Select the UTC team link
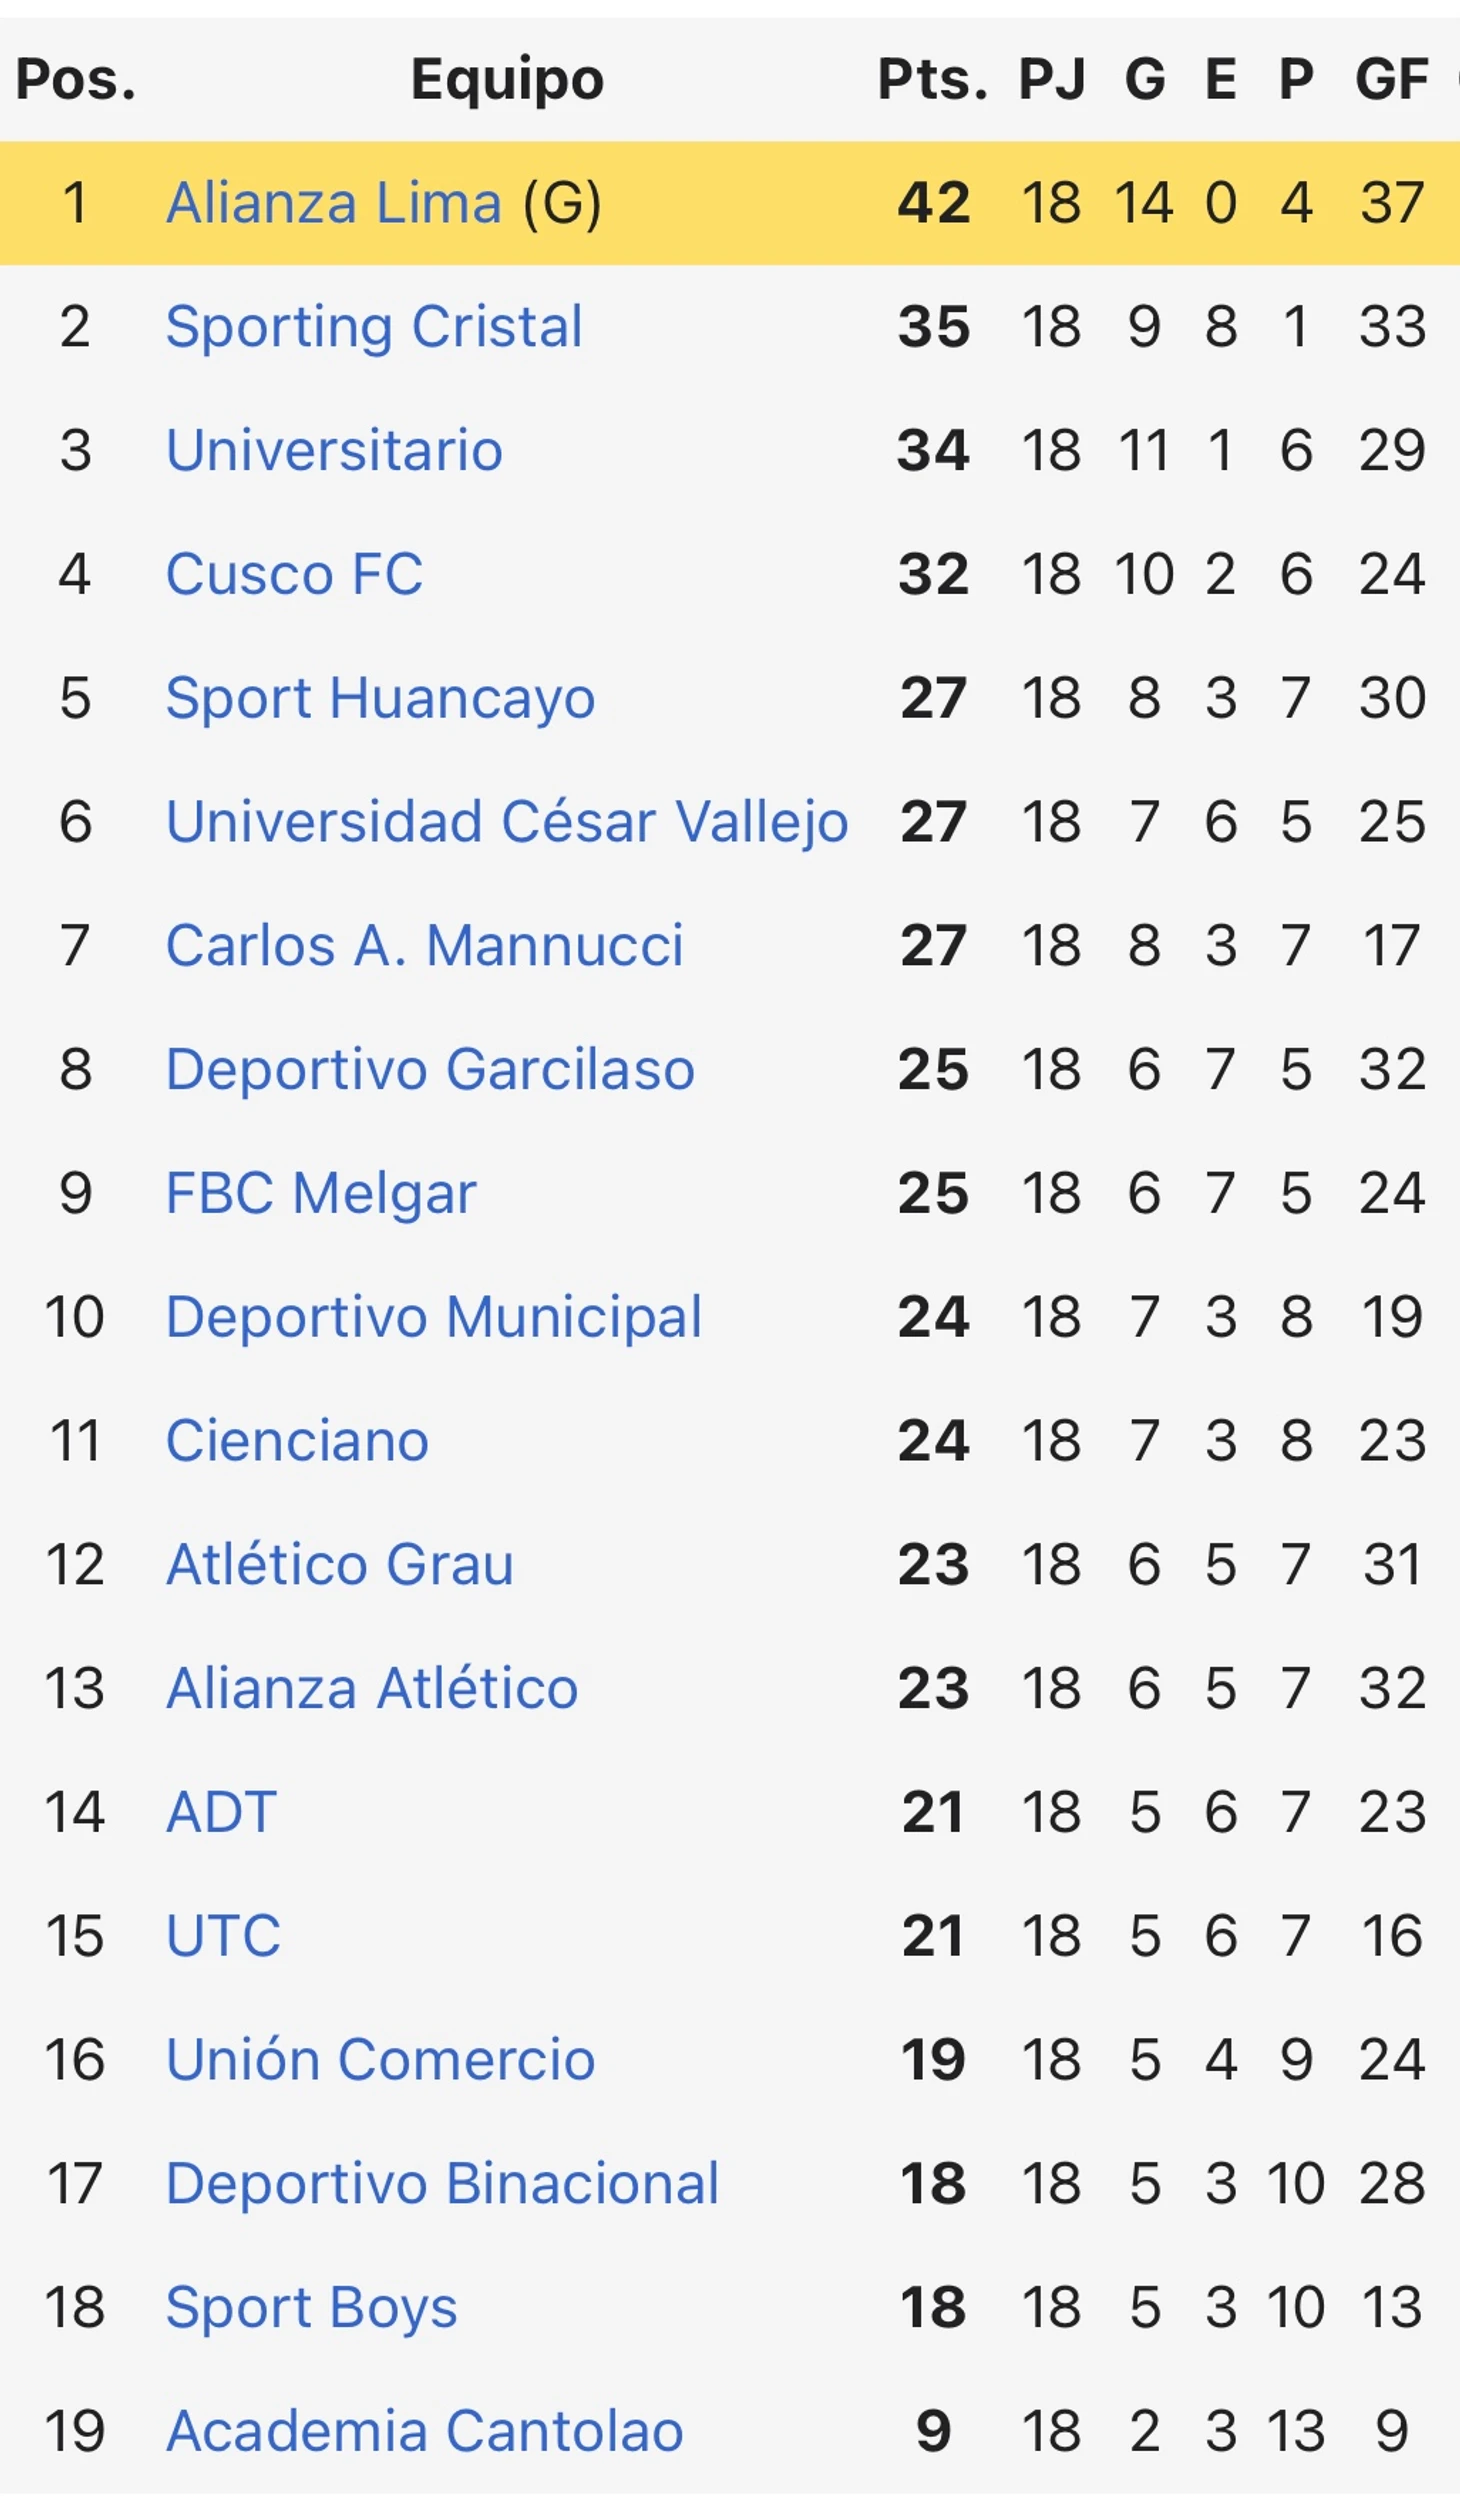This screenshot has height=2497, width=1460. pos(223,1935)
